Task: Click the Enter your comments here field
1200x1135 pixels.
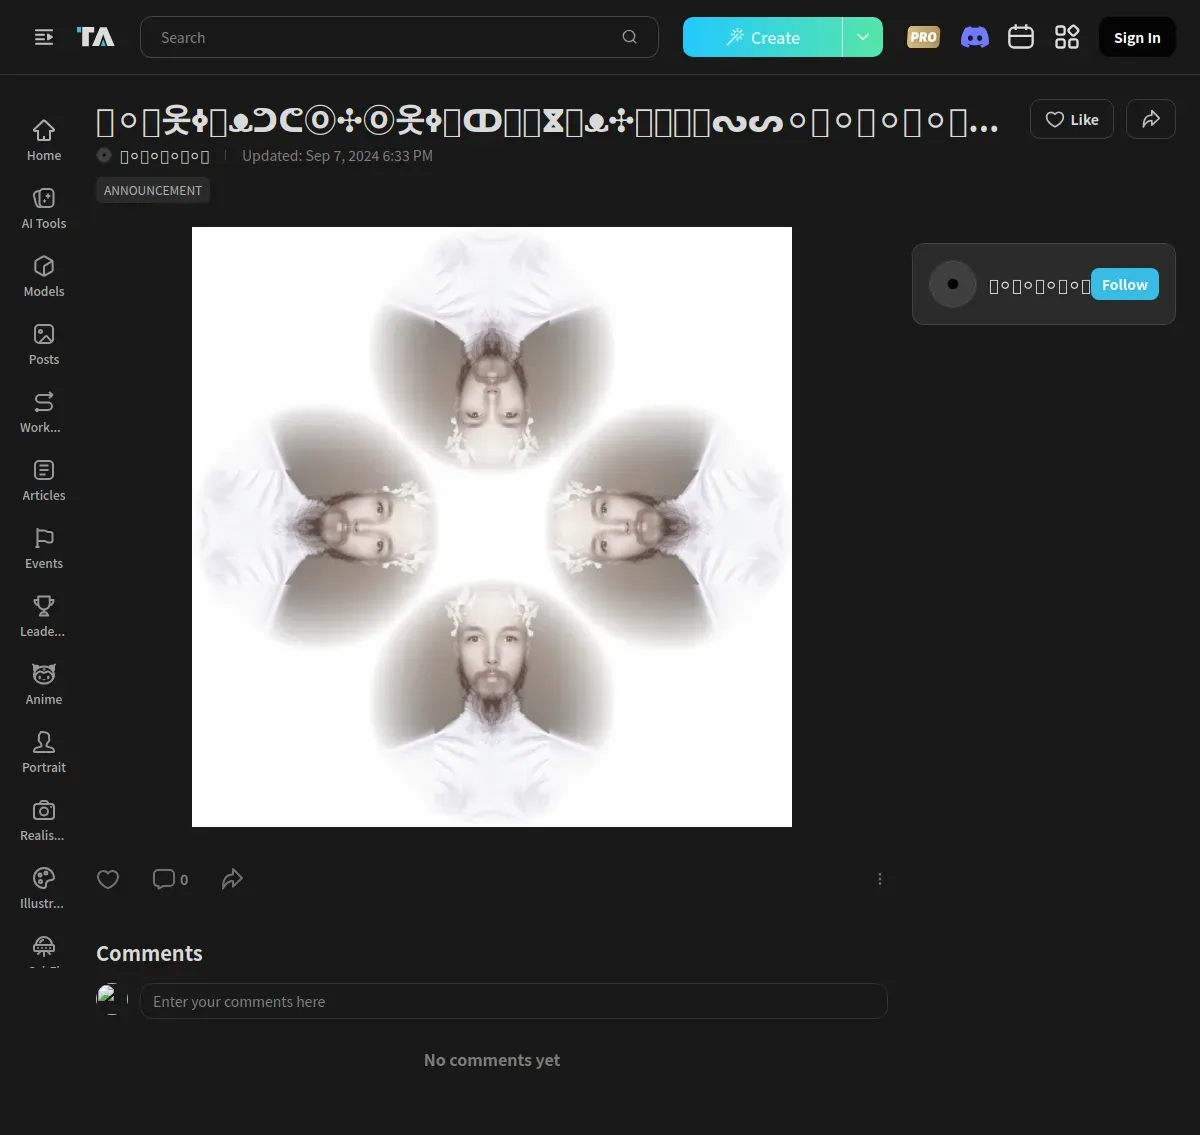Action: click(514, 1001)
